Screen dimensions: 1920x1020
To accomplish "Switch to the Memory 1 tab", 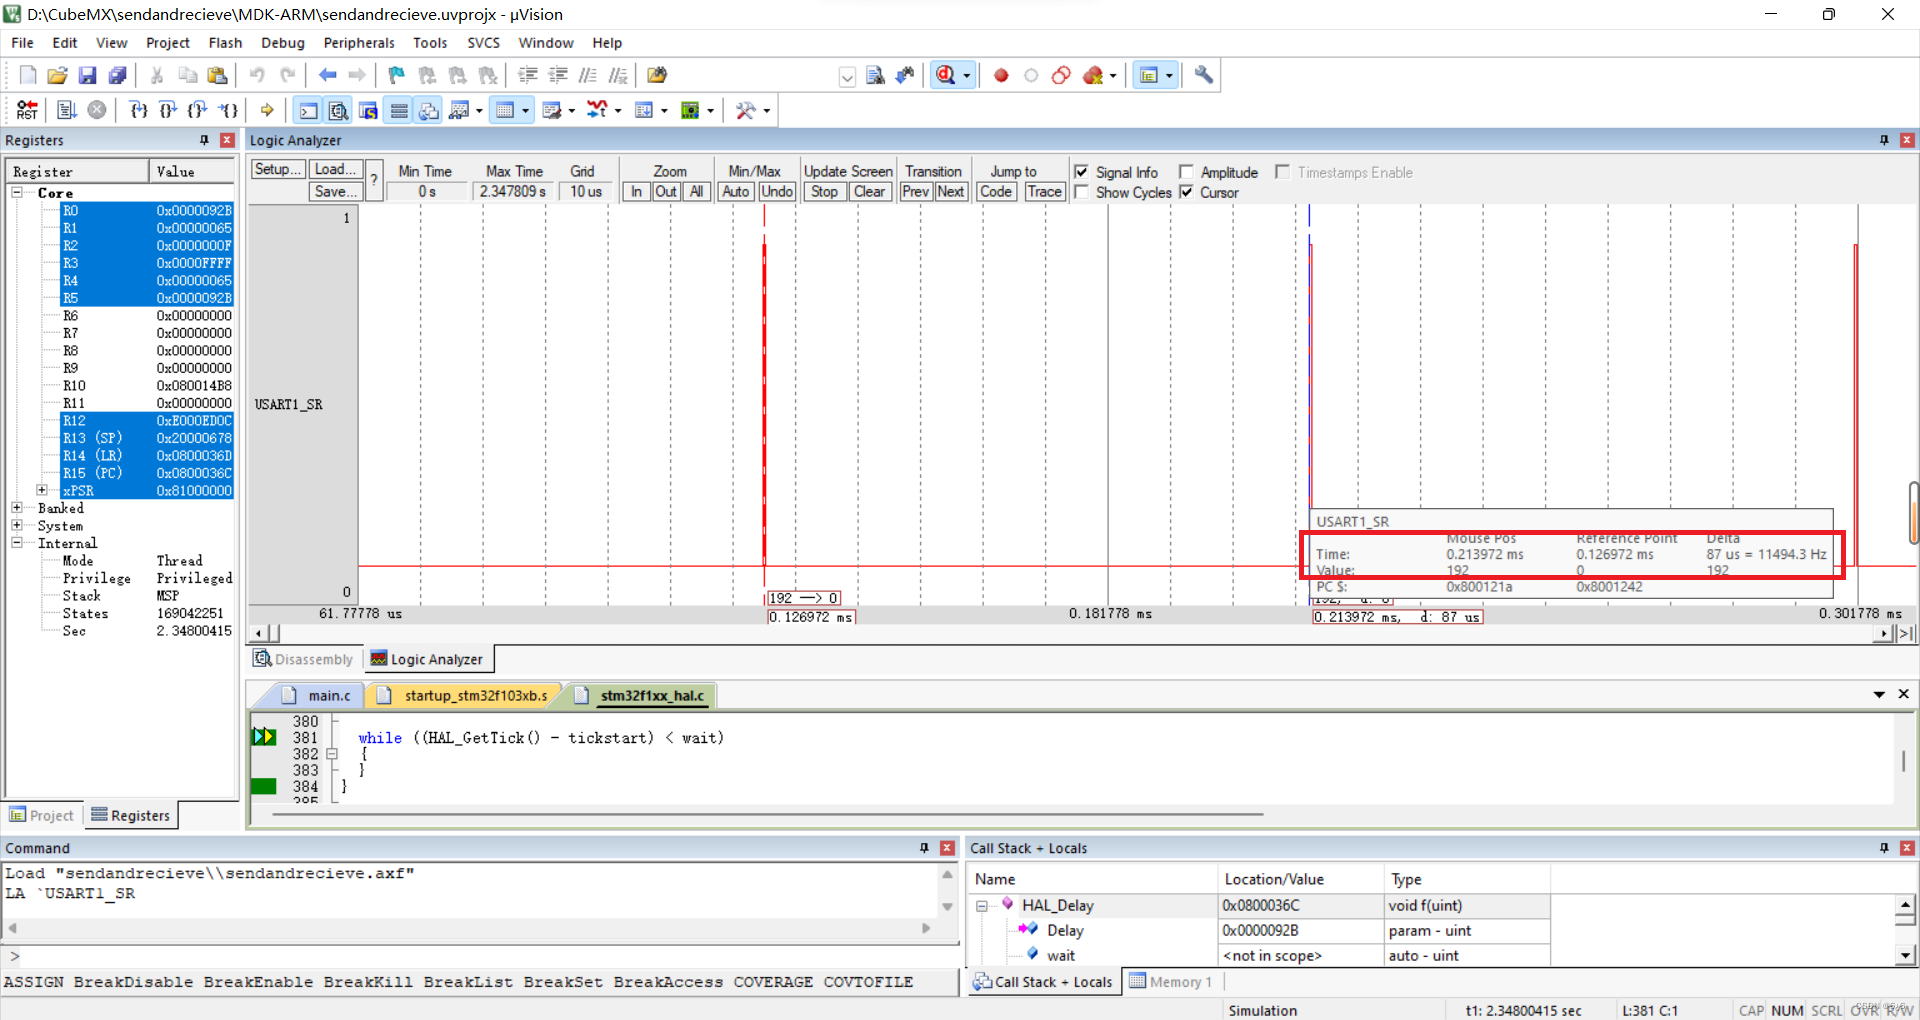I will point(1171,982).
